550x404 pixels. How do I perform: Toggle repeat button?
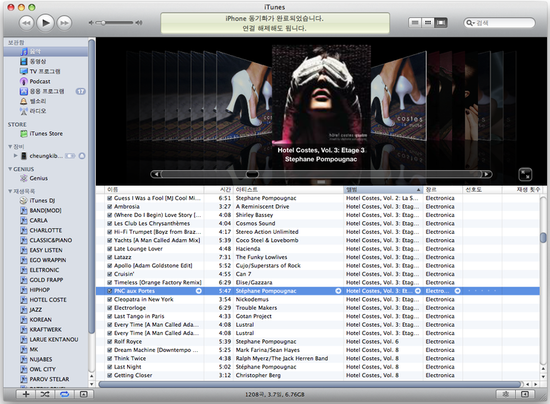click(64, 394)
